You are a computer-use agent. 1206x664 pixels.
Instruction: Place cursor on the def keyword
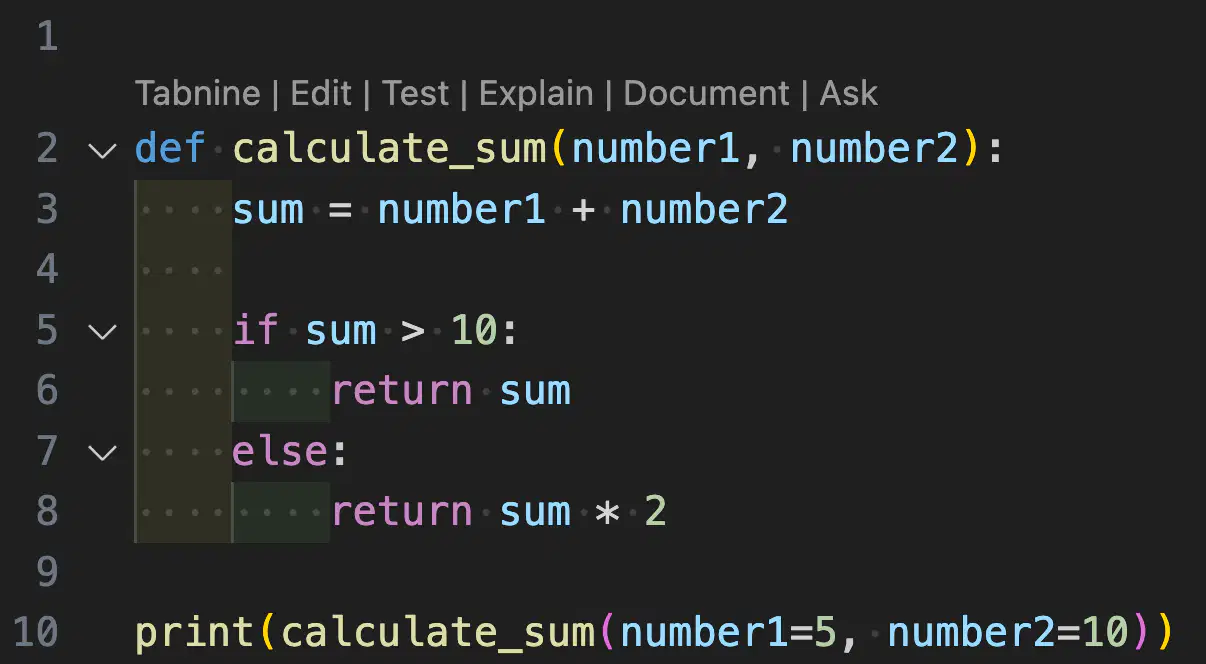click(x=170, y=150)
